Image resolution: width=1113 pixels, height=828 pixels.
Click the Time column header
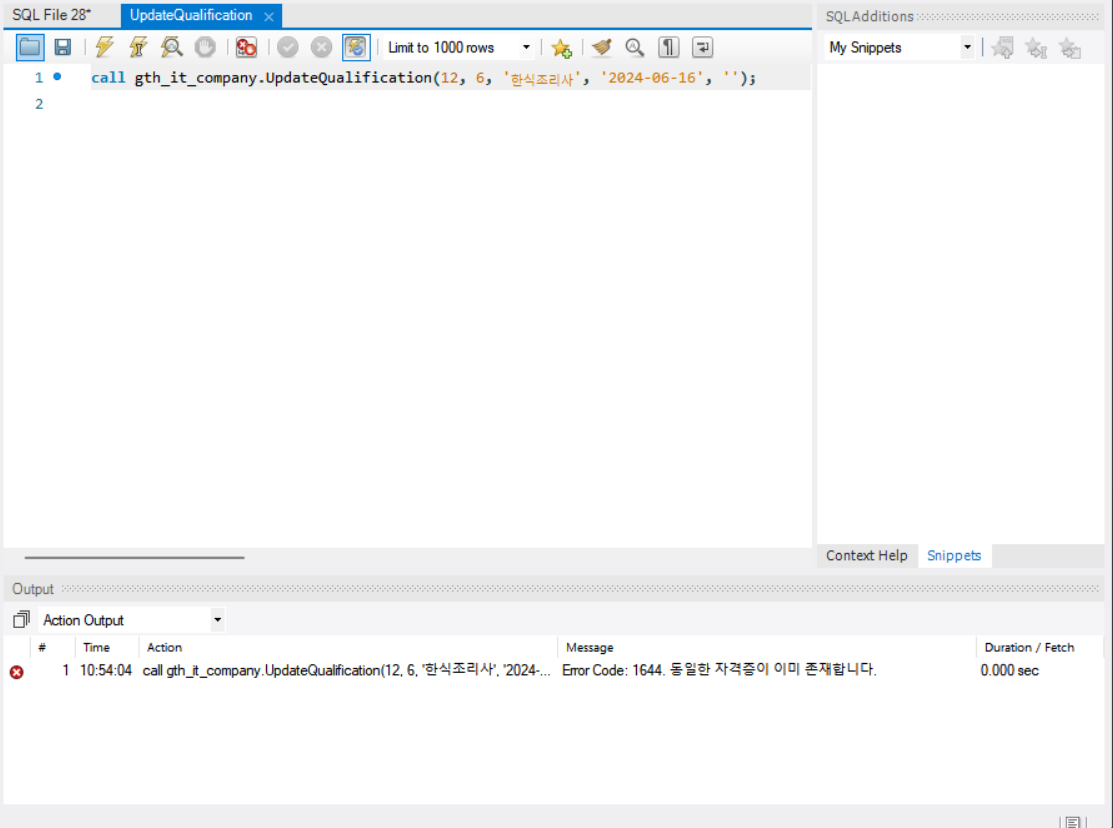tap(96, 648)
